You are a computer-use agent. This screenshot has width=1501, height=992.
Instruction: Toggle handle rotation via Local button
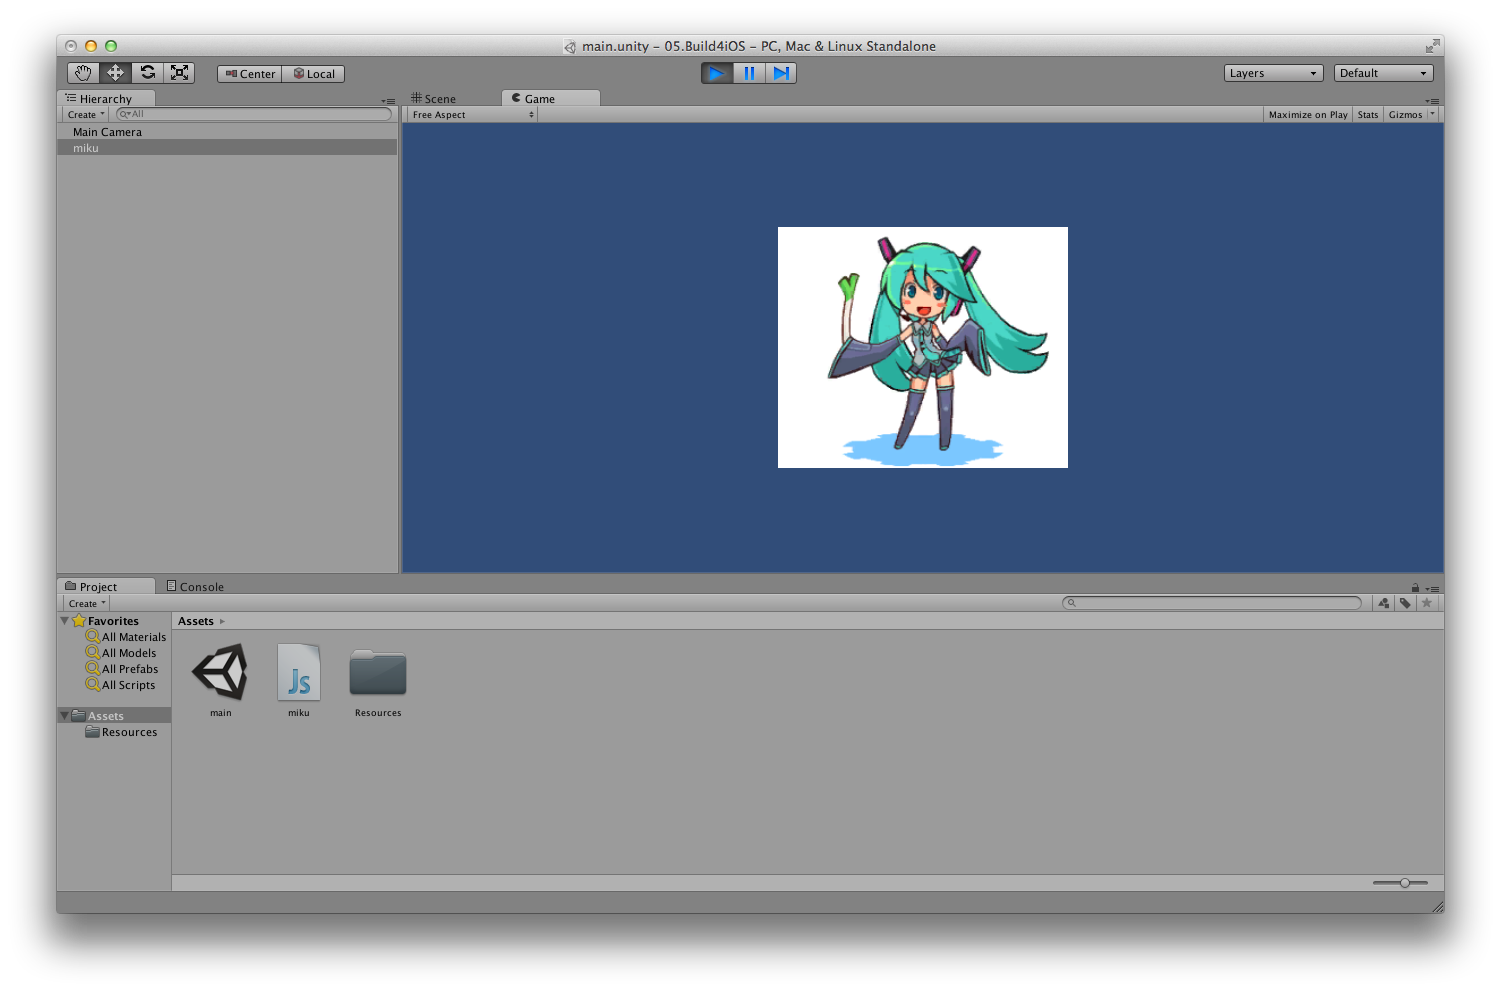tap(314, 74)
